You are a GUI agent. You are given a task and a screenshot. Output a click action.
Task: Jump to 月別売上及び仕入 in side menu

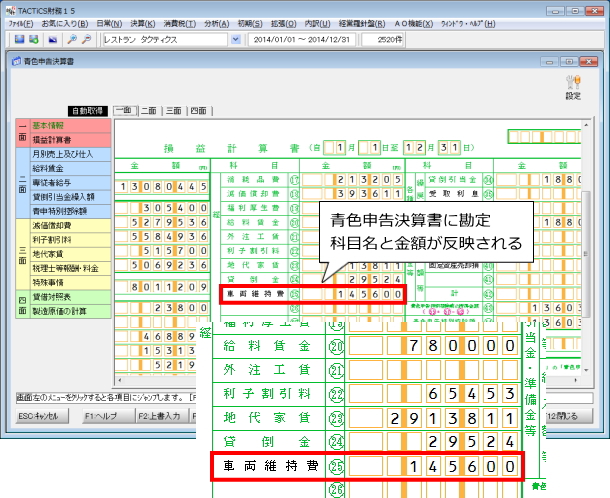point(70,154)
